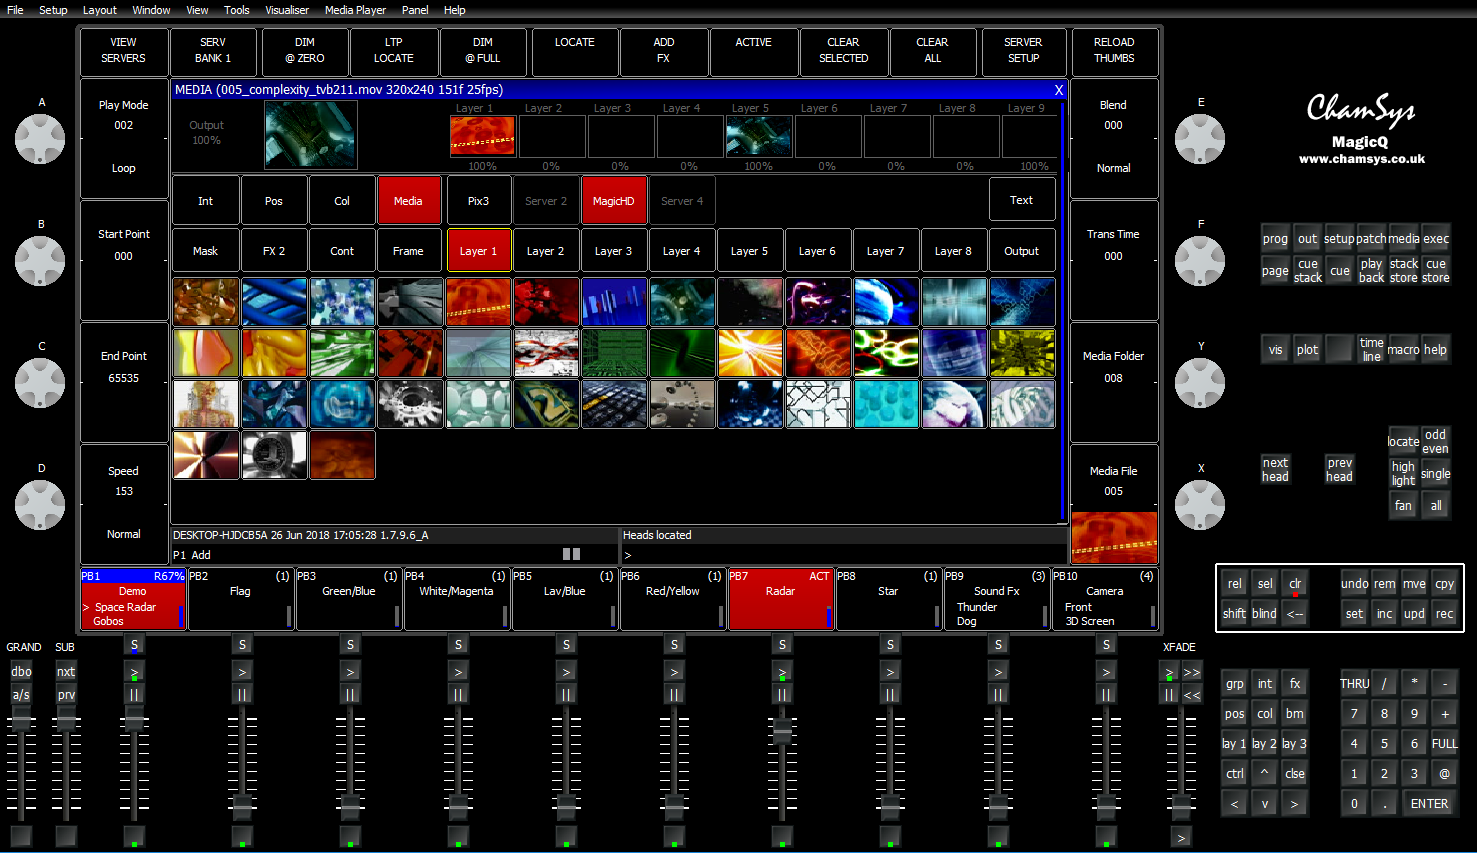This screenshot has height=853, width=1477.
Task: Click encoder wheel E for Blend
Action: click(x=1199, y=139)
